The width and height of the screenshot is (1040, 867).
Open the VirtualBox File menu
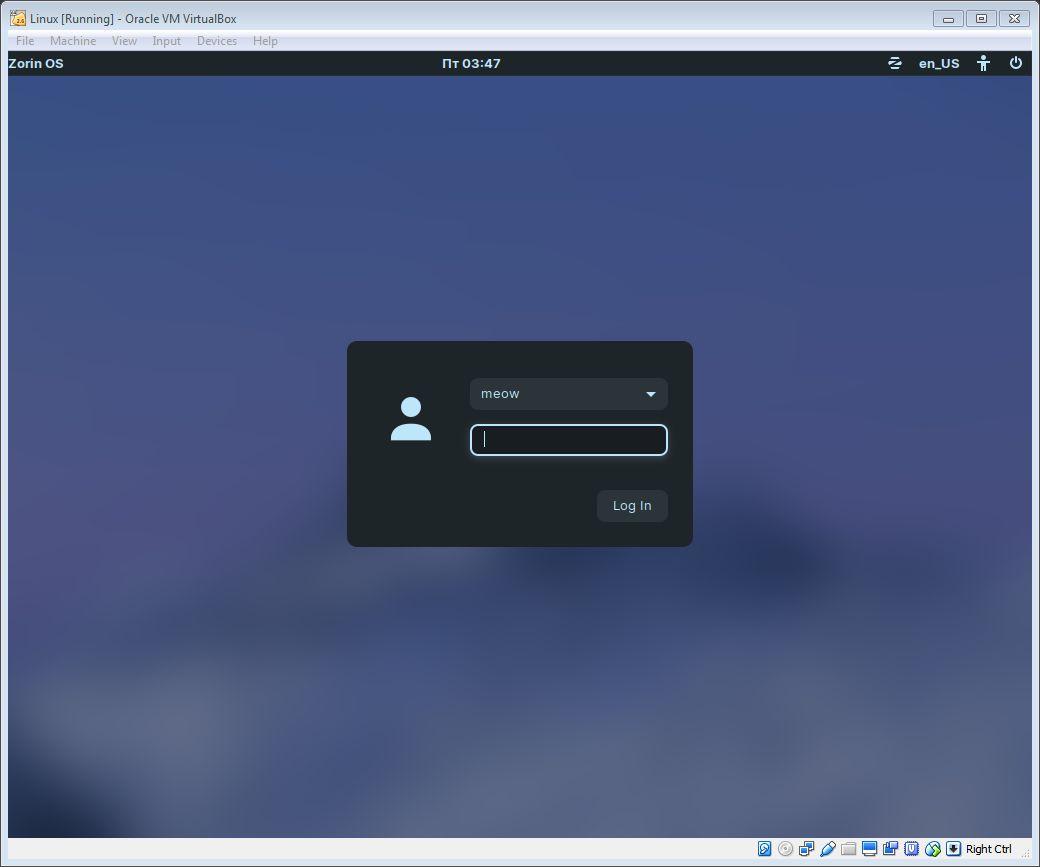25,41
